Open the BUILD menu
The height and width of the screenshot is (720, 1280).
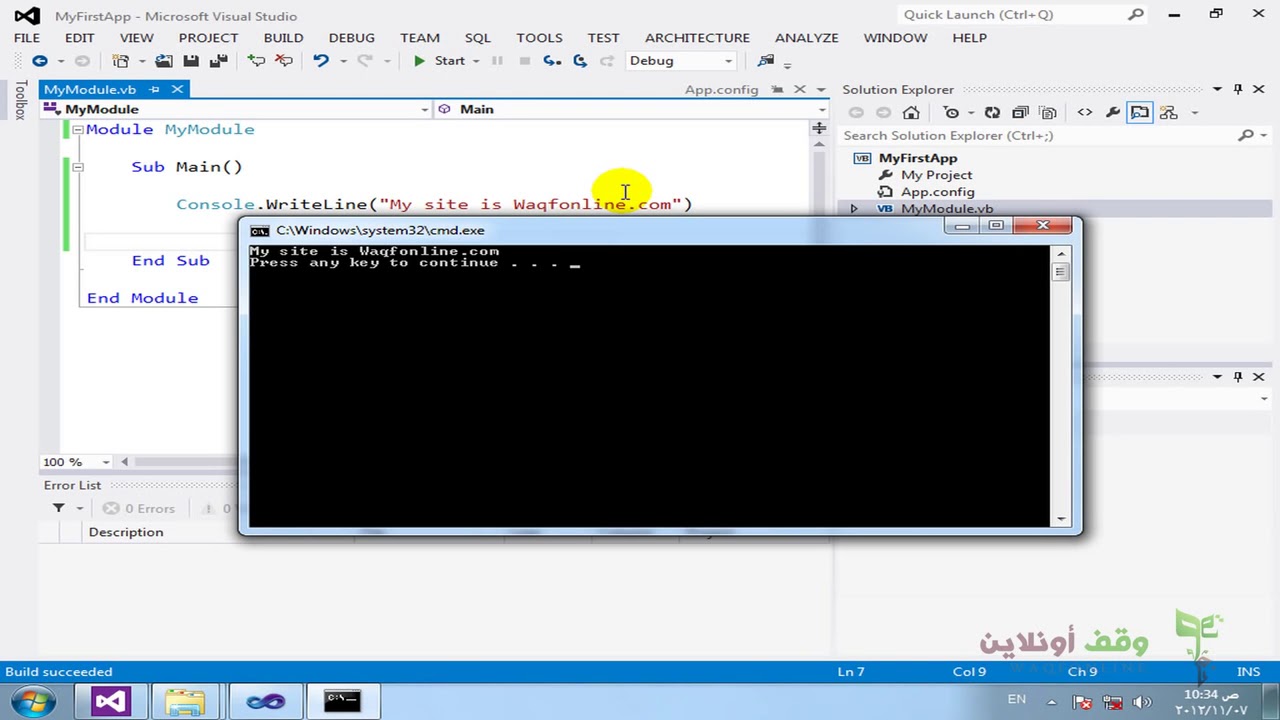click(x=283, y=37)
